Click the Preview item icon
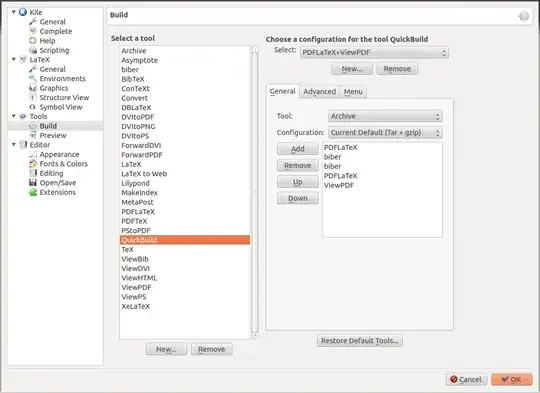 point(33,135)
